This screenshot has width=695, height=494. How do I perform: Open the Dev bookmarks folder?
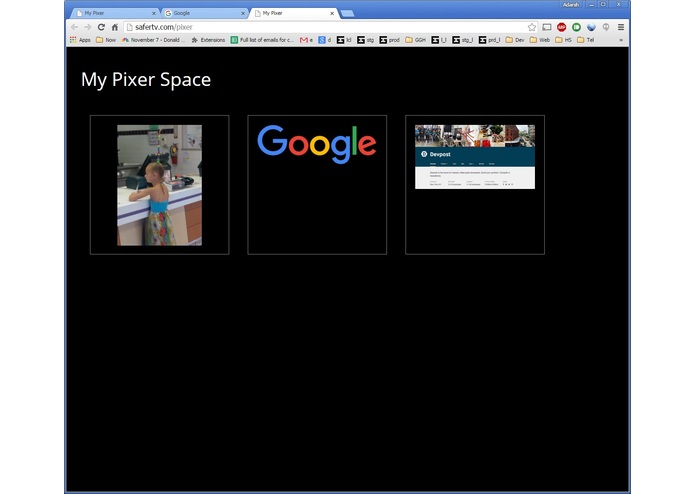(515, 40)
